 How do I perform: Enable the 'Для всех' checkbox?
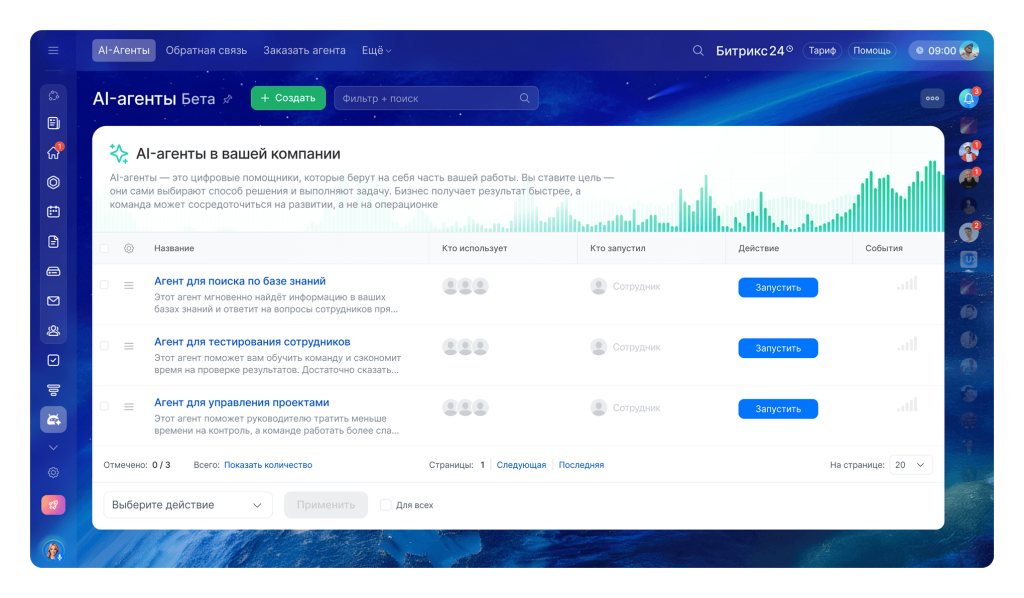point(386,505)
